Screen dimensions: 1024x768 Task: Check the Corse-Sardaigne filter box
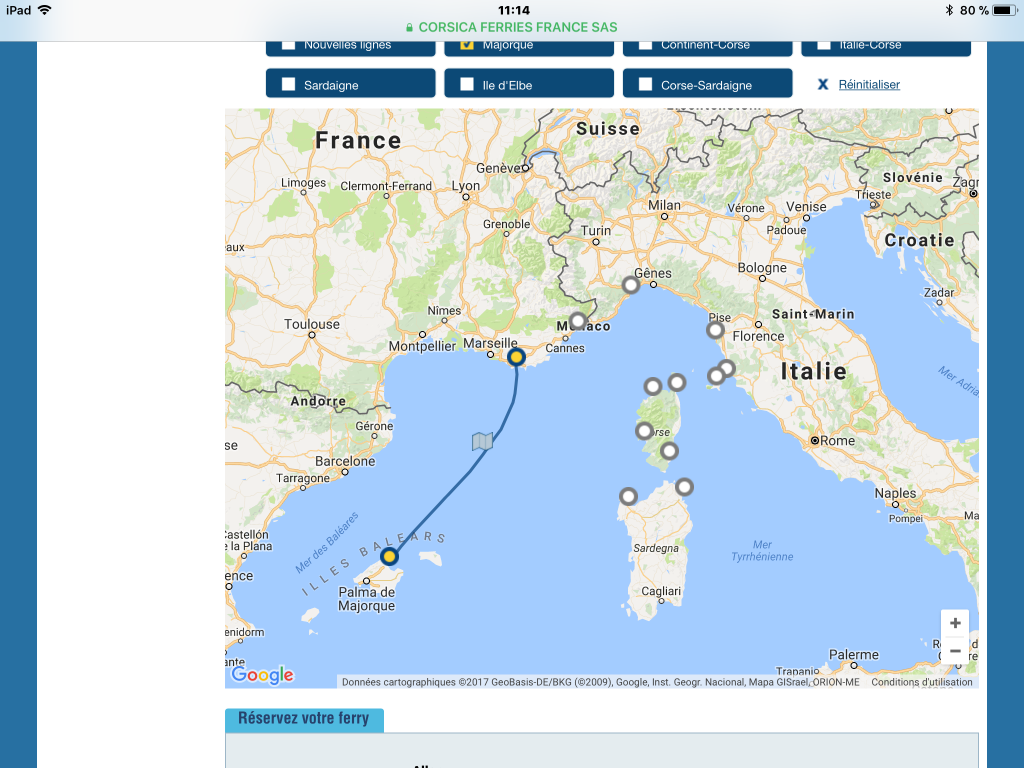(x=645, y=85)
